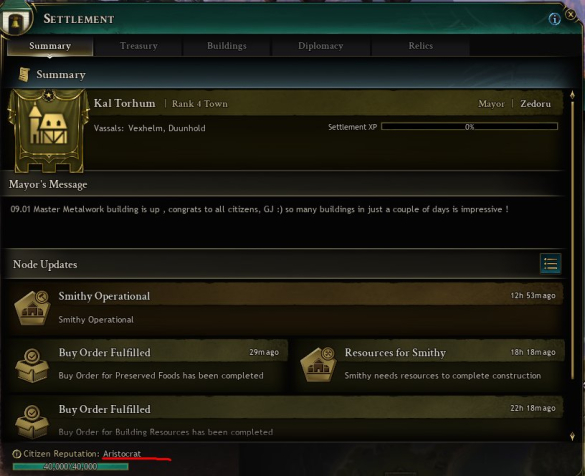The width and height of the screenshot is (585, 476).
Task: Click the Citizen Reputation info icon
Action: (x=16, y=454)
